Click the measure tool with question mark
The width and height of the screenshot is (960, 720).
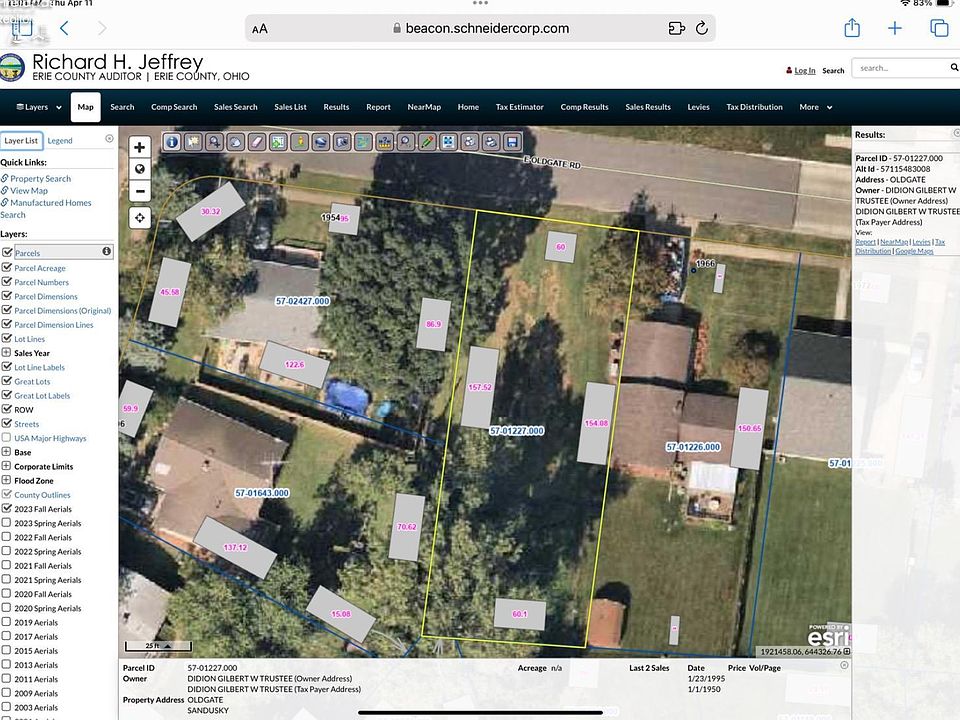pos(384,142)
